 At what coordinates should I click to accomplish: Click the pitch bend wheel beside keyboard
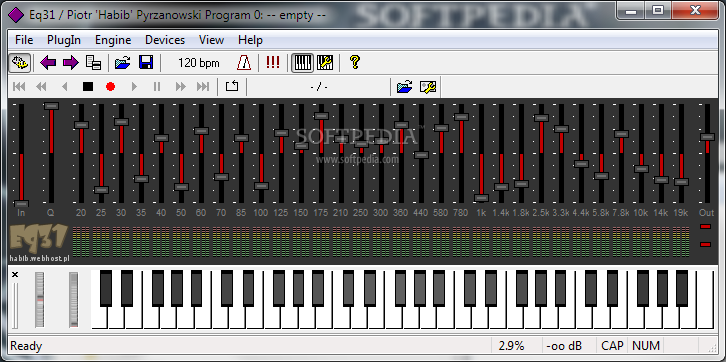(x=40, y=300)
